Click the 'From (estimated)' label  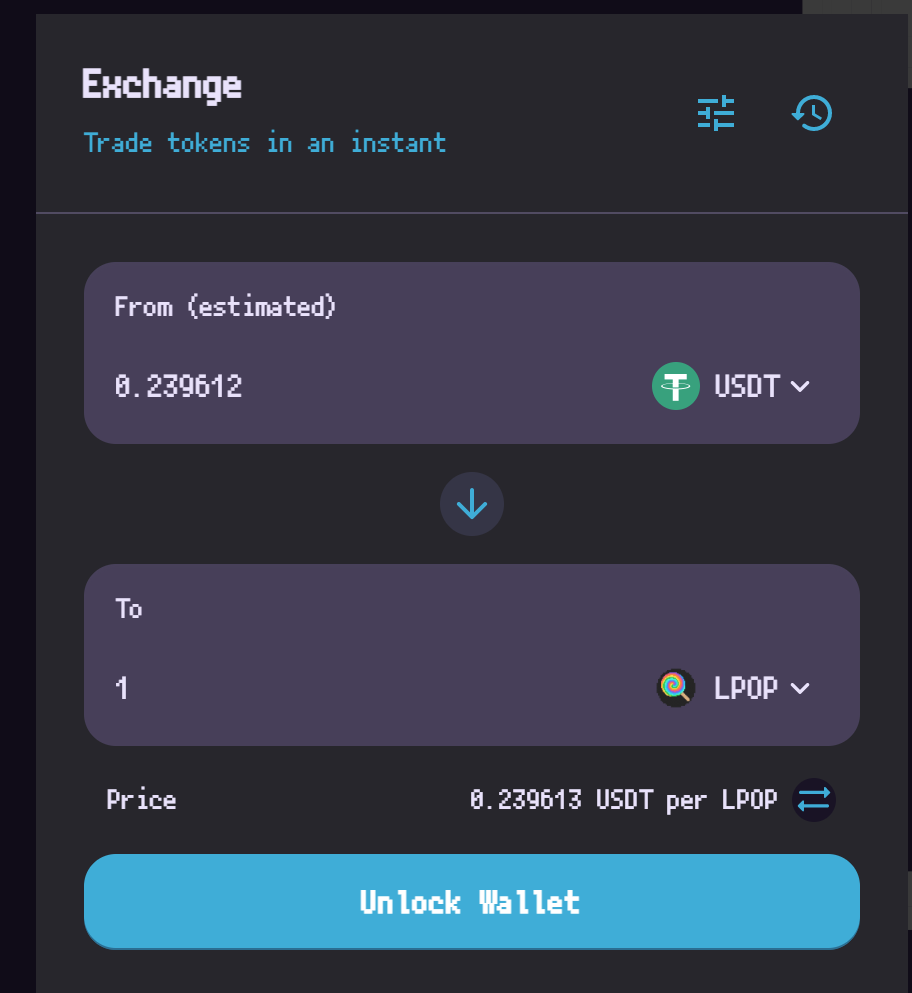pos(225,307)
